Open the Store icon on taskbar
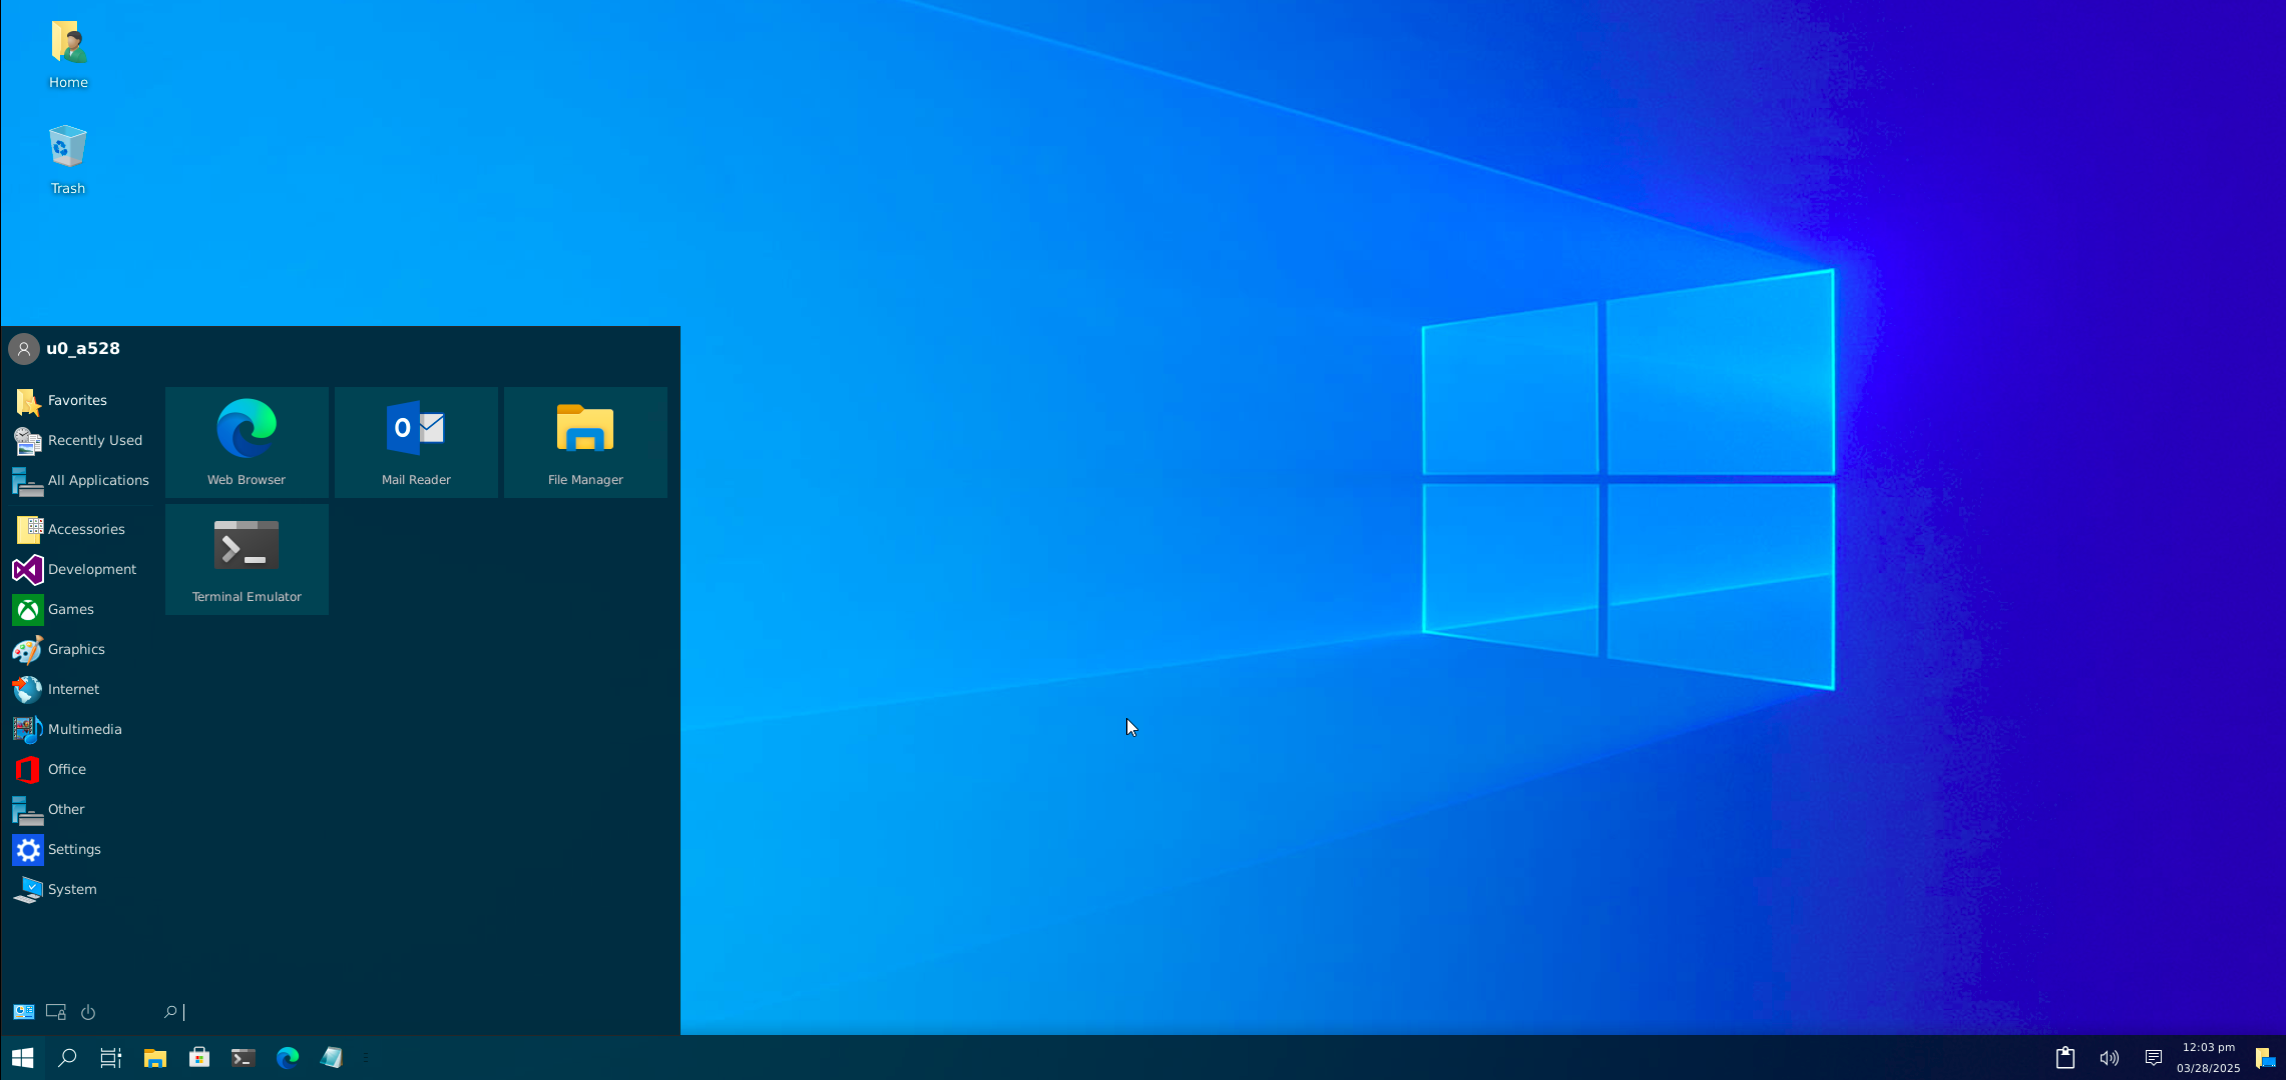Screen dimensions: 2286x1080 pyautogui.click(x=199, y=1058)
